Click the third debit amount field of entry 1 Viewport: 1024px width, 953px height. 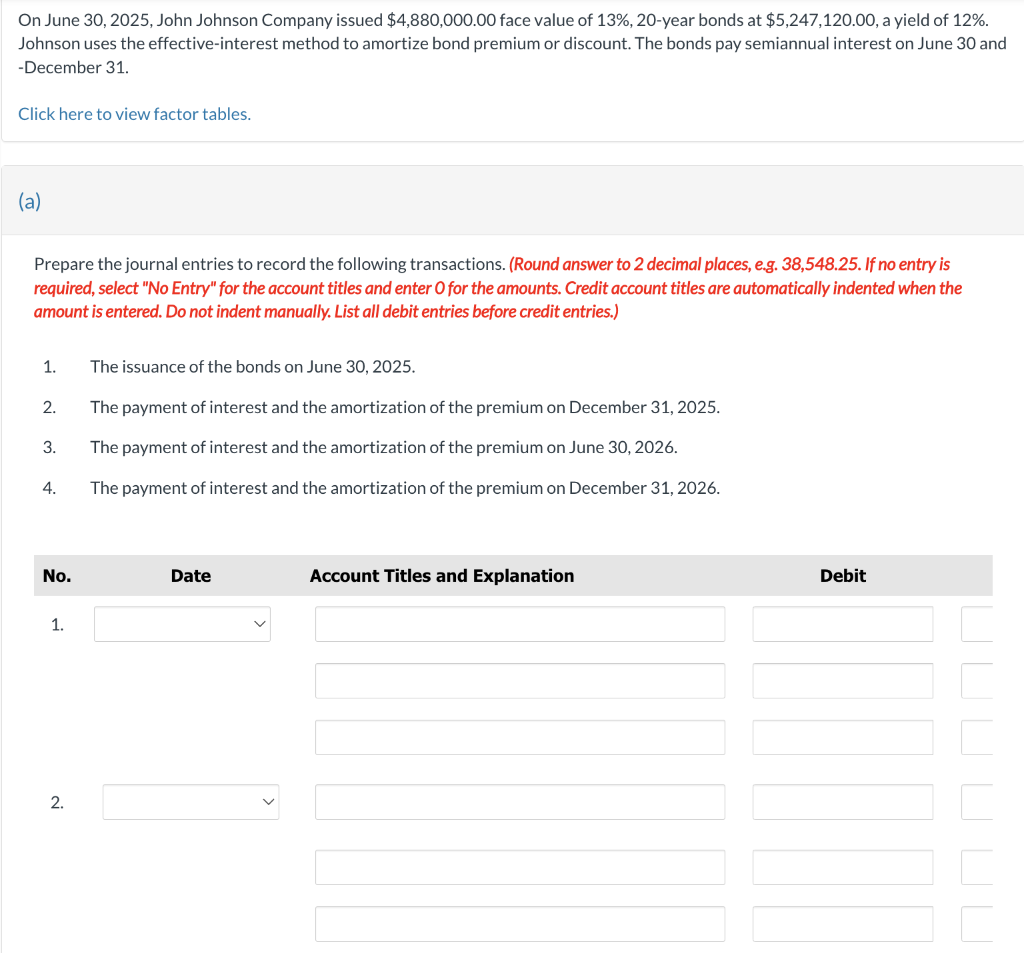click(842, 737)
